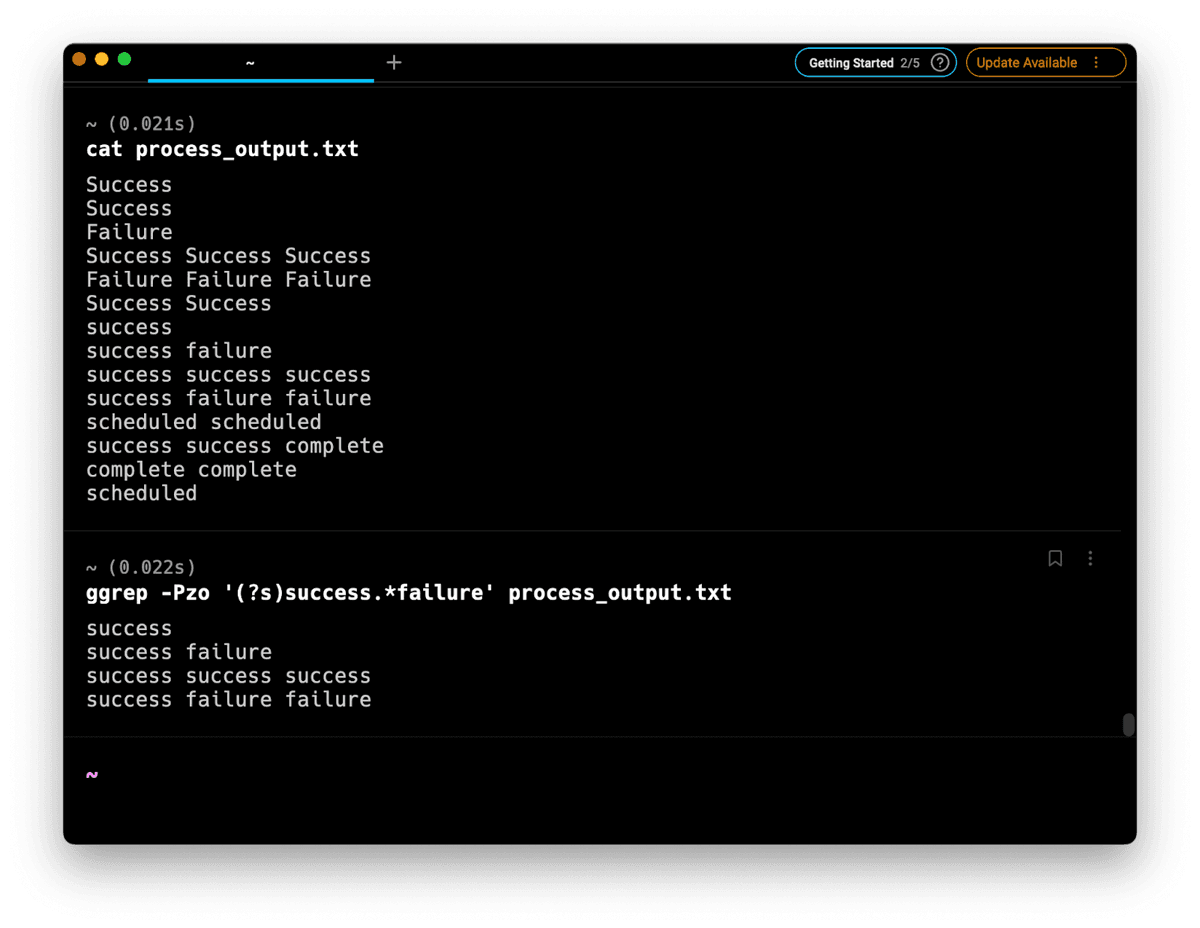
Task: Bookmark the ggrep command block
Action: [x=1055, y=558]
